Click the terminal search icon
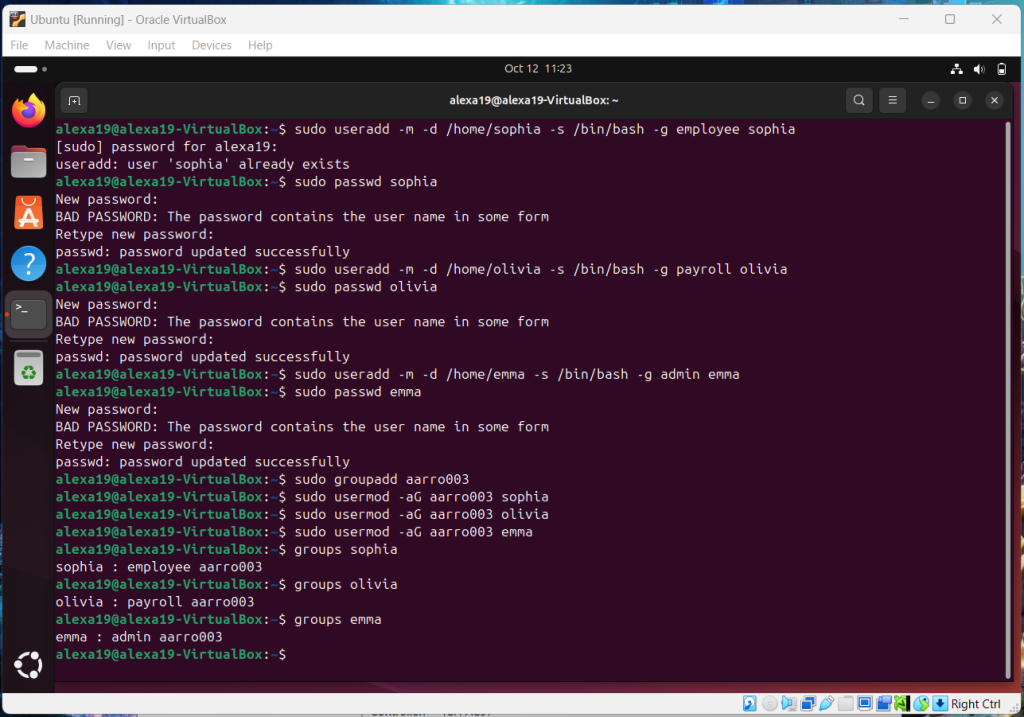 (x=859, y=100)
